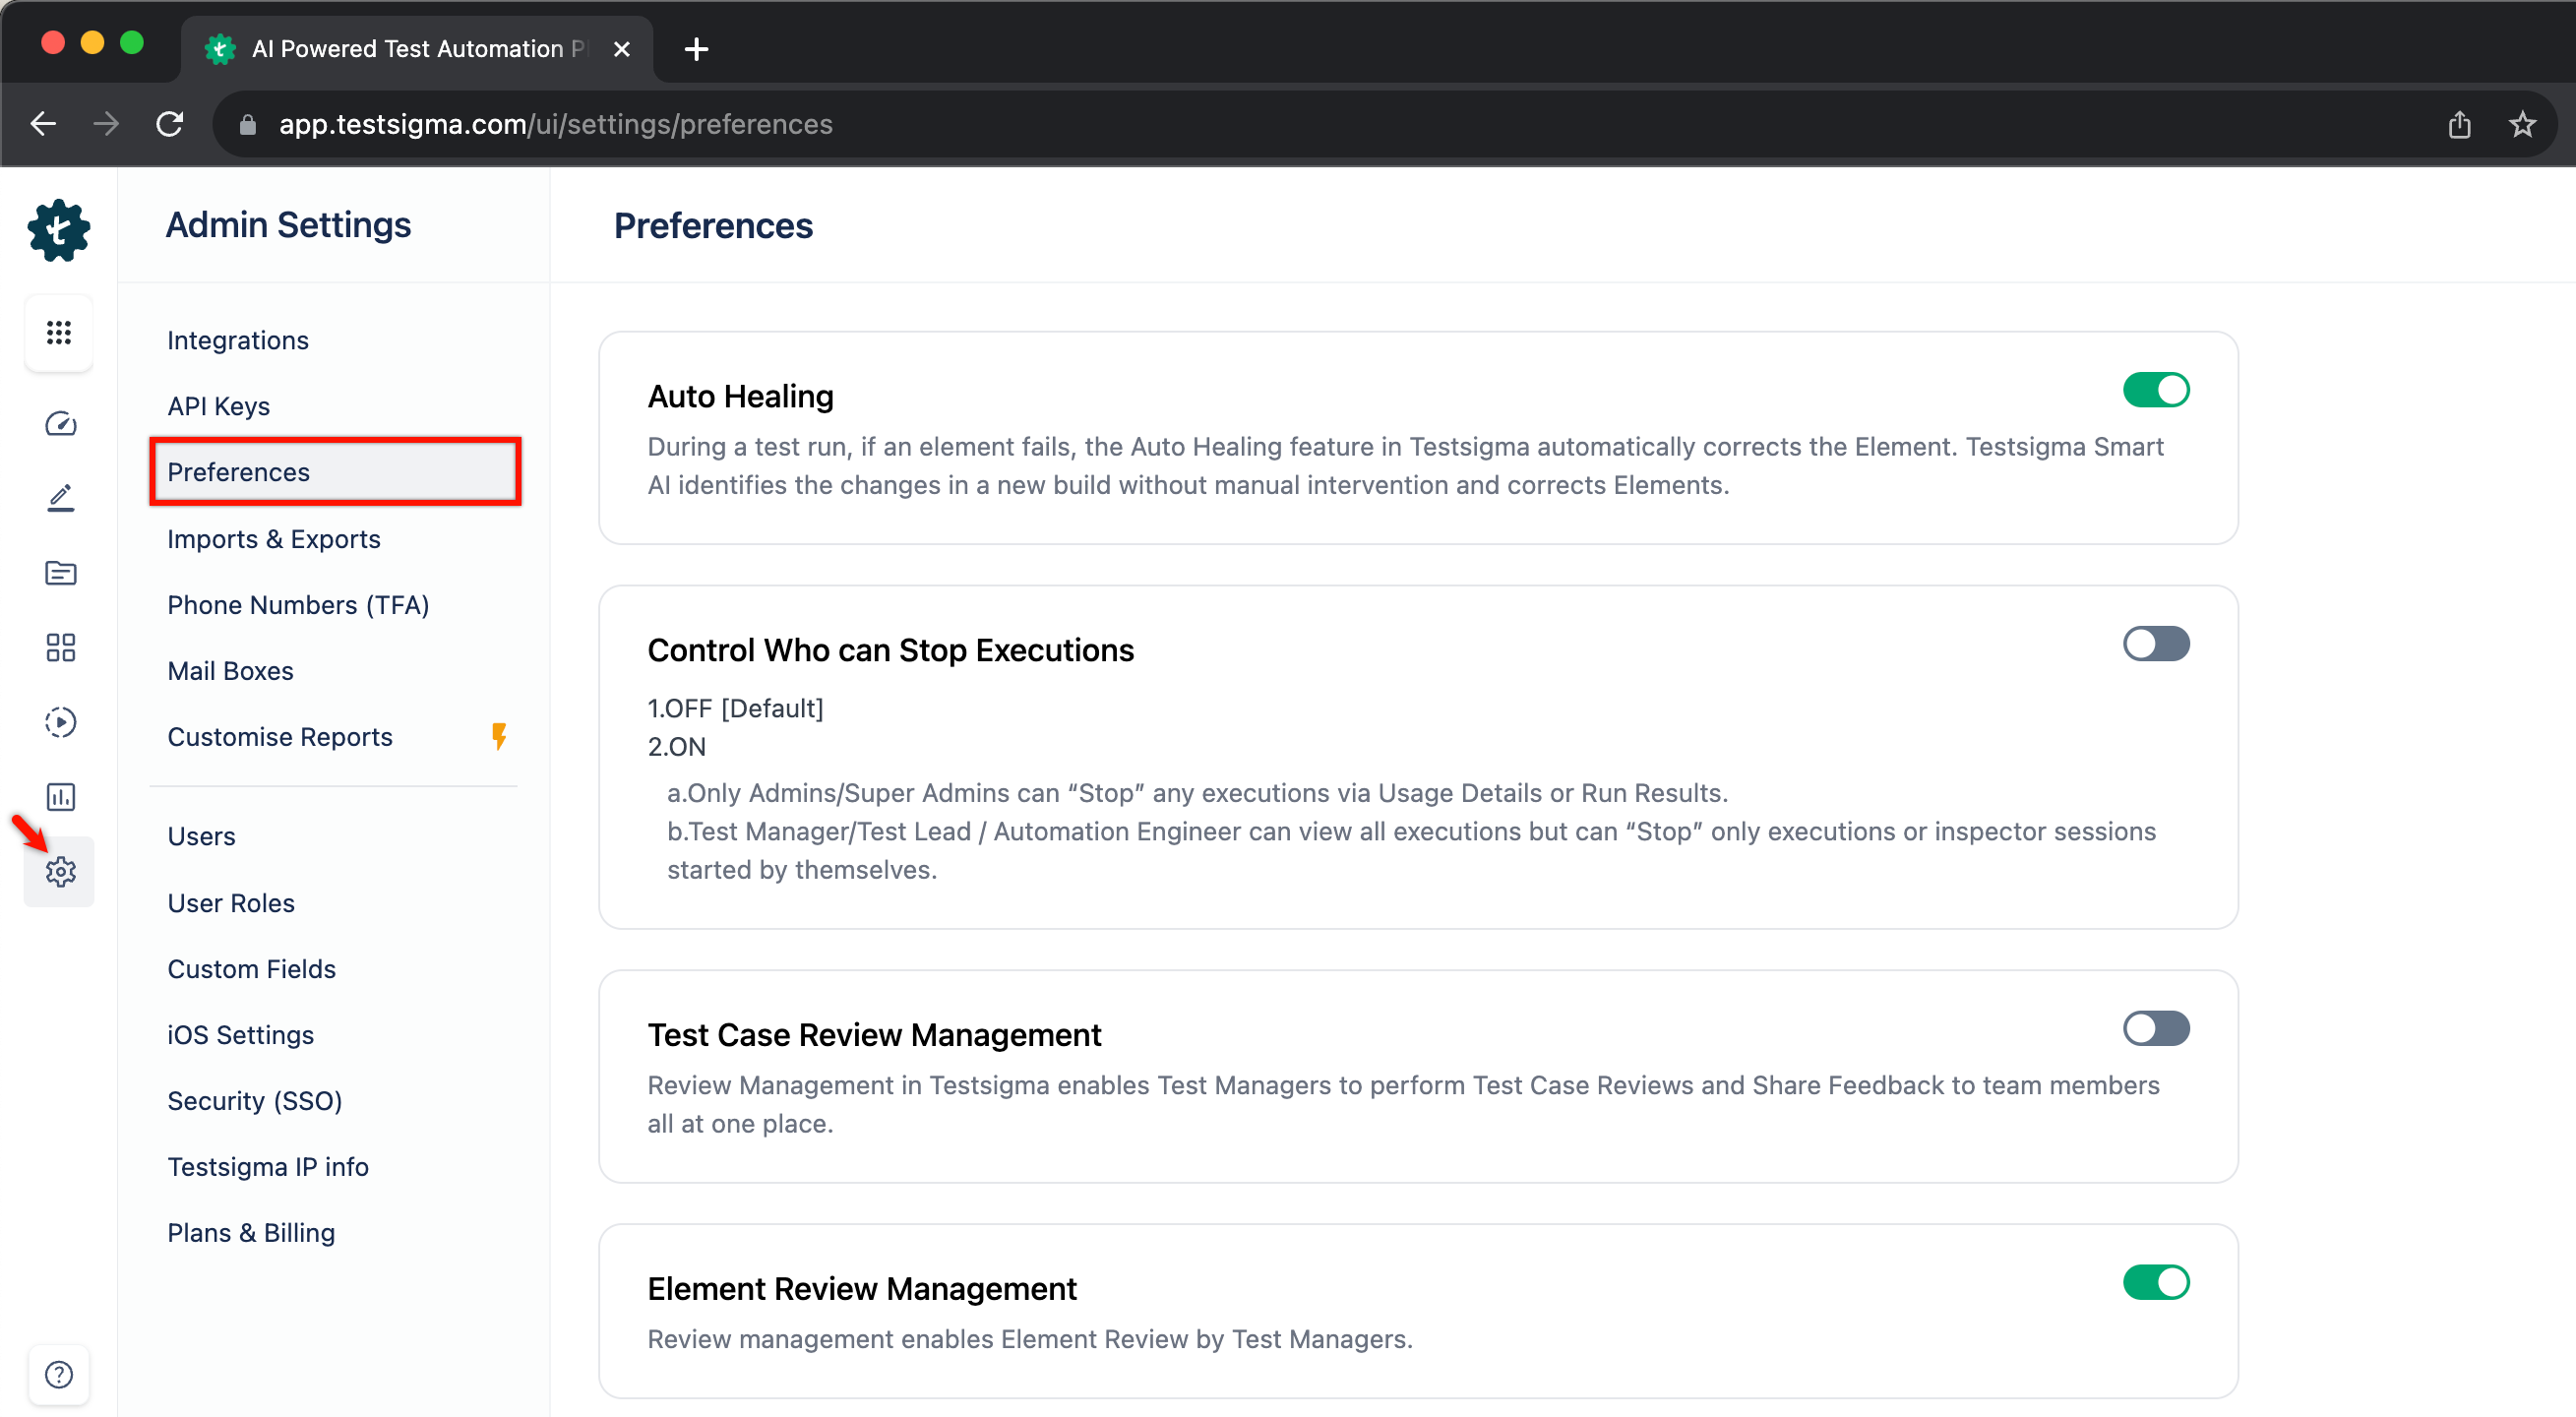Open Mail Boxes settings

point(231,671)
